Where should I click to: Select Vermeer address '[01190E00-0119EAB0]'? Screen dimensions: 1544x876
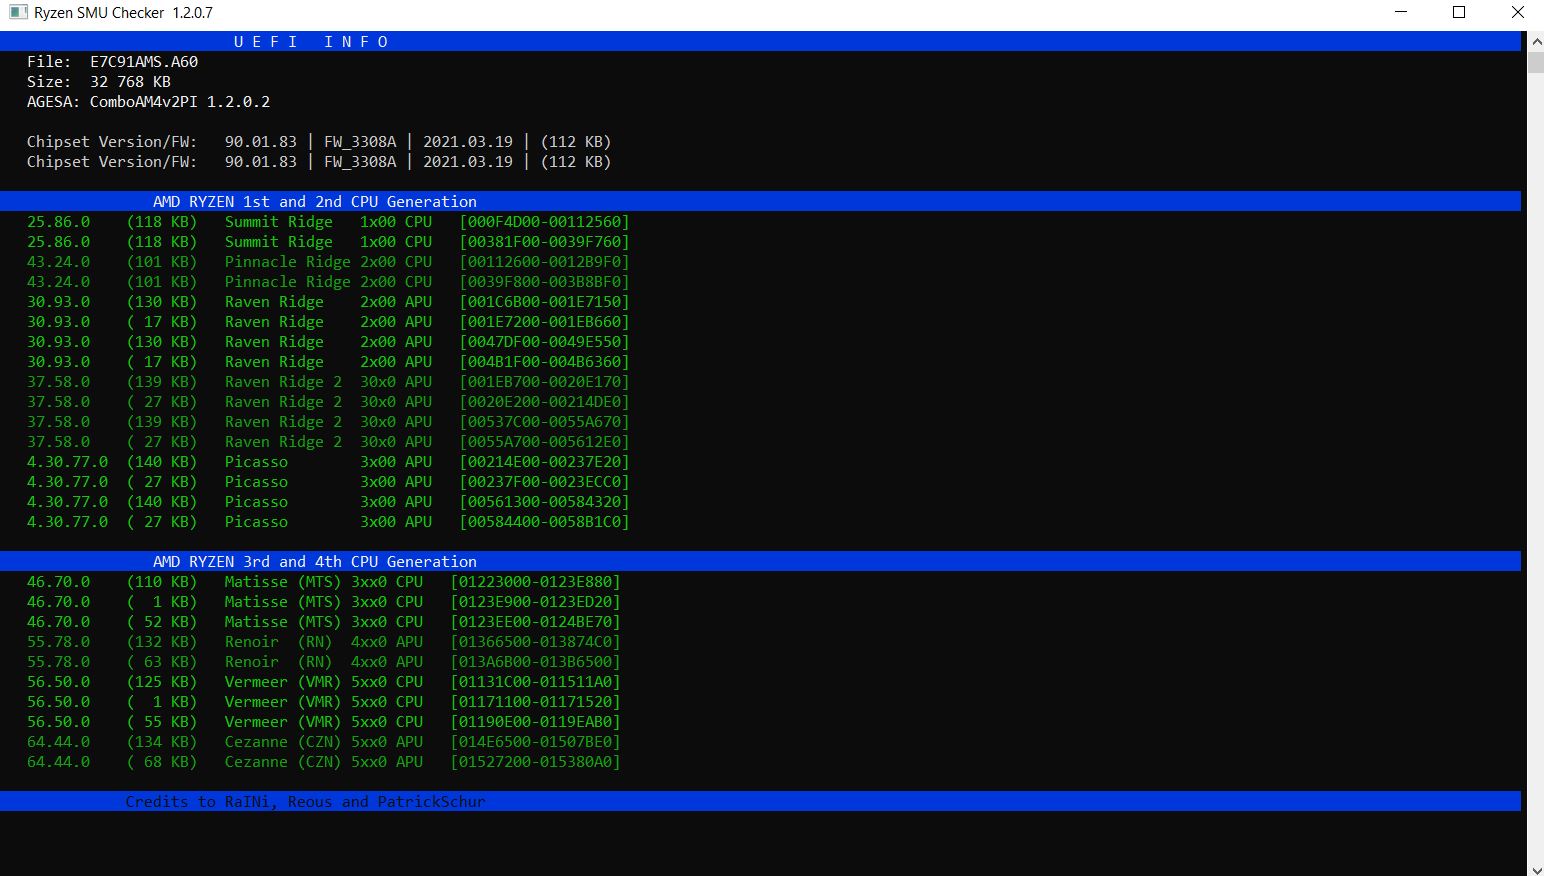536,722
